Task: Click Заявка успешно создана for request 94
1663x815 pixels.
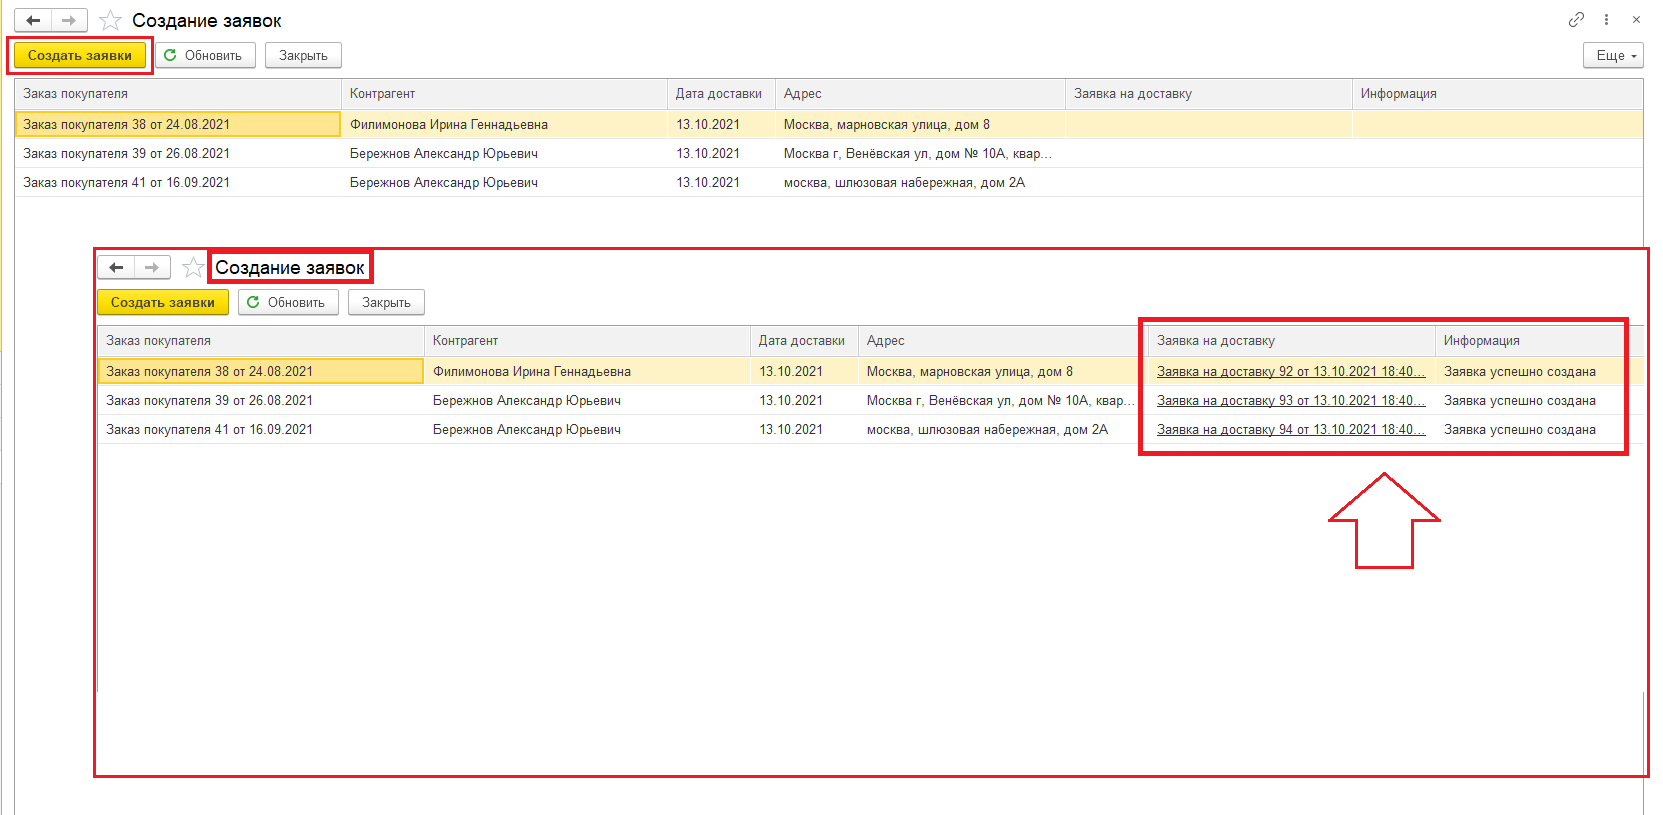Action: pos(1520,429)
